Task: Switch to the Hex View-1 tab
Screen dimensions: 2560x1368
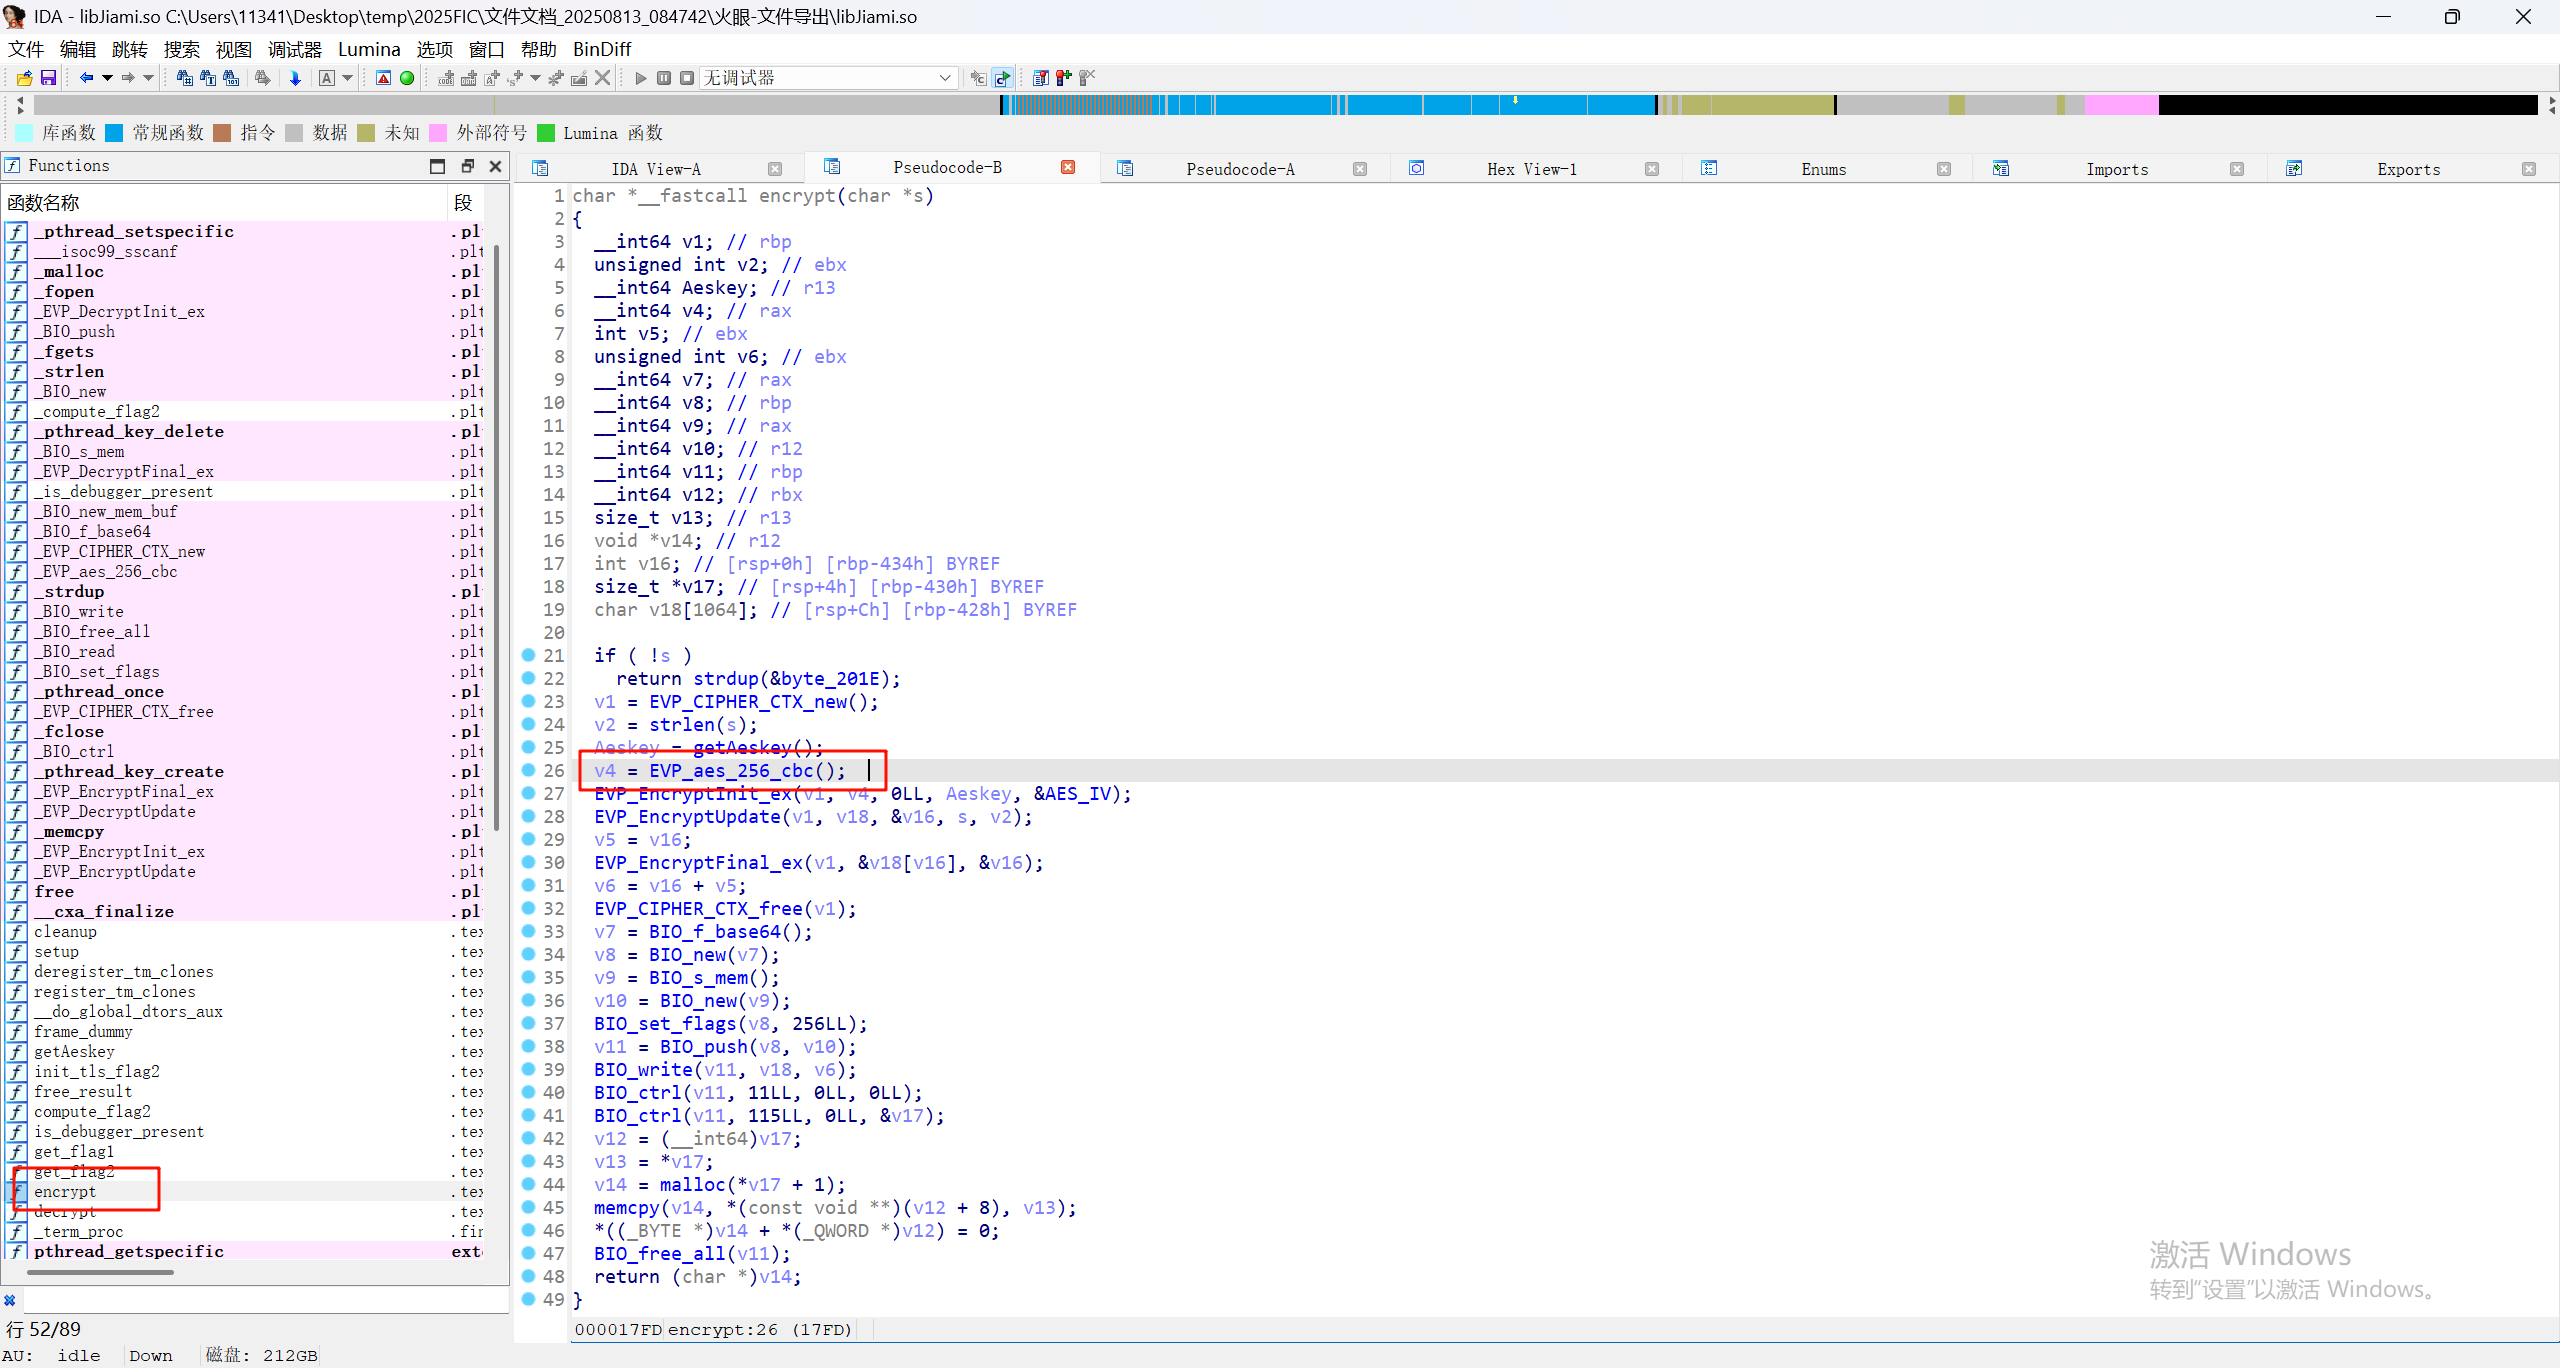Action: [x=1530, y=169]
